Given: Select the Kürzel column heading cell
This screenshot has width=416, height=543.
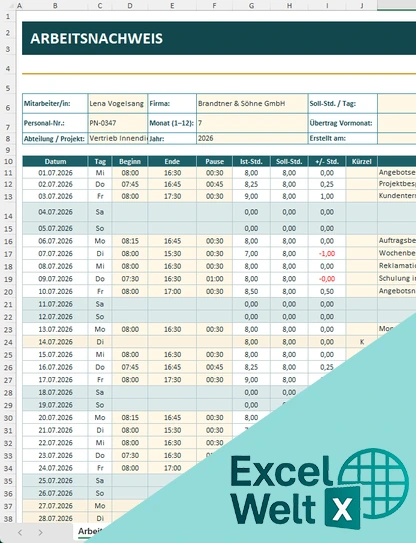Looking at the screenshot, I should pos(362,161).
